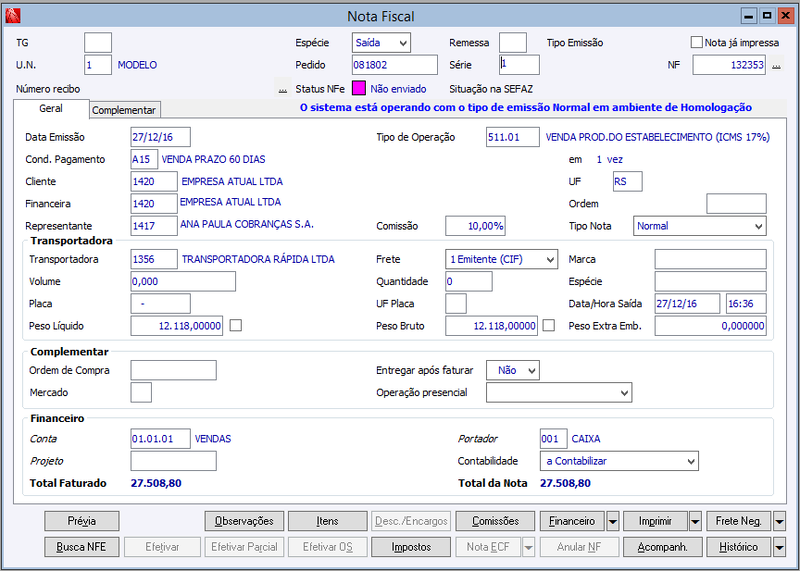
Task: Toggle the checkbox beside Peso Bruto
Action: pyautogui.click(x=548, y=325)
